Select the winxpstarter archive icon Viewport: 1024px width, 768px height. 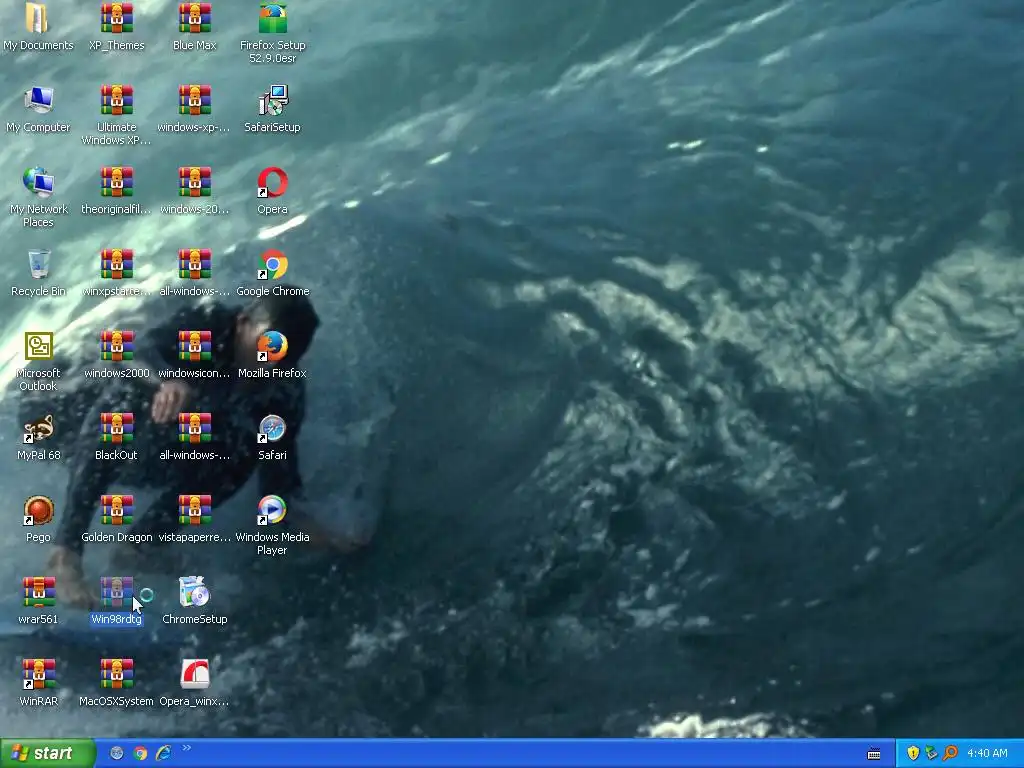116,264
